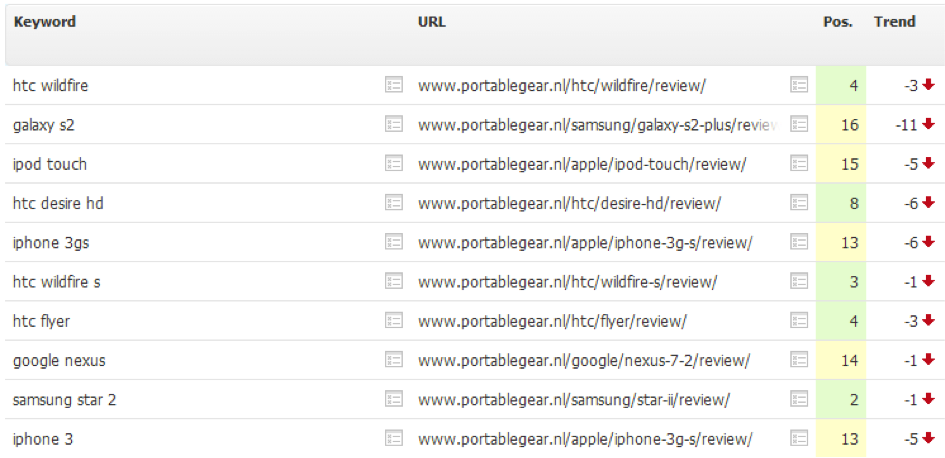This screenshot has height=458, width=945.
Task: Select the iphone 3 keyword row
Action: click(x=472, y=439)
